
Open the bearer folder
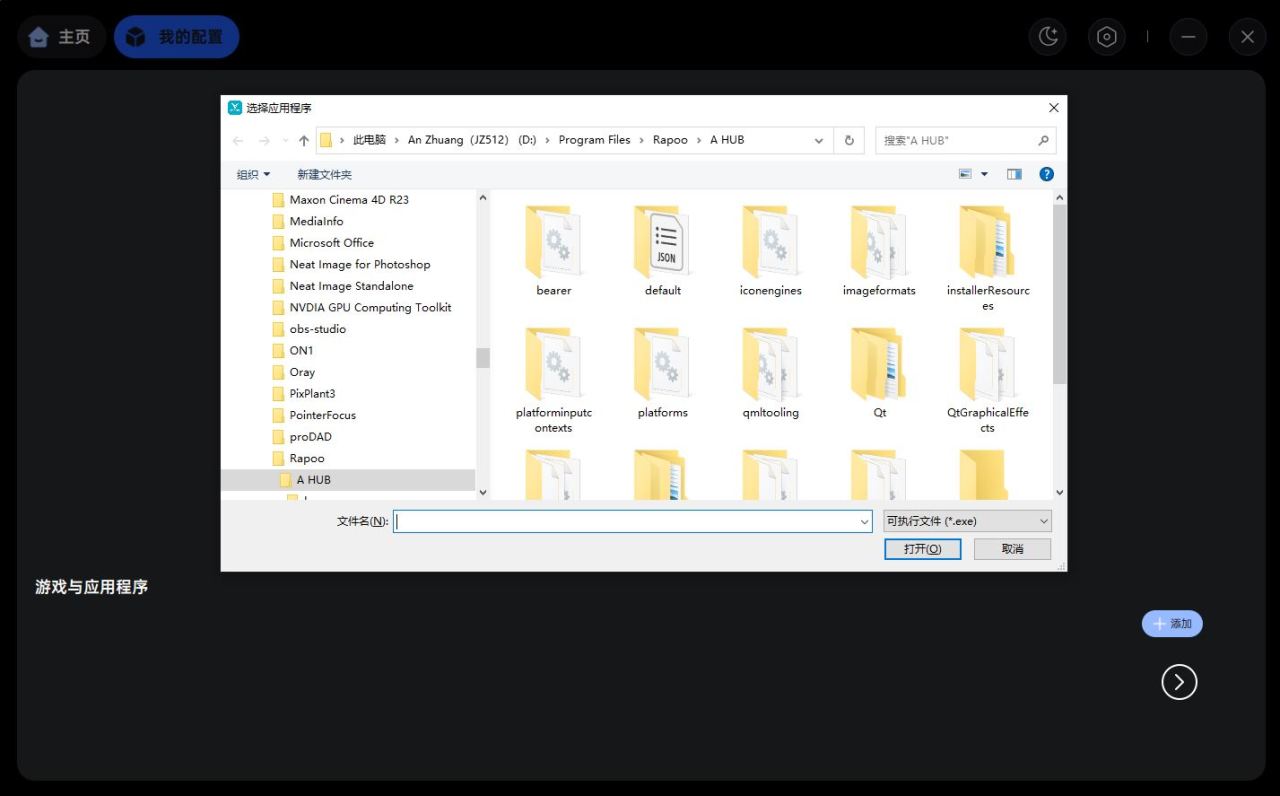pos(553,251)
